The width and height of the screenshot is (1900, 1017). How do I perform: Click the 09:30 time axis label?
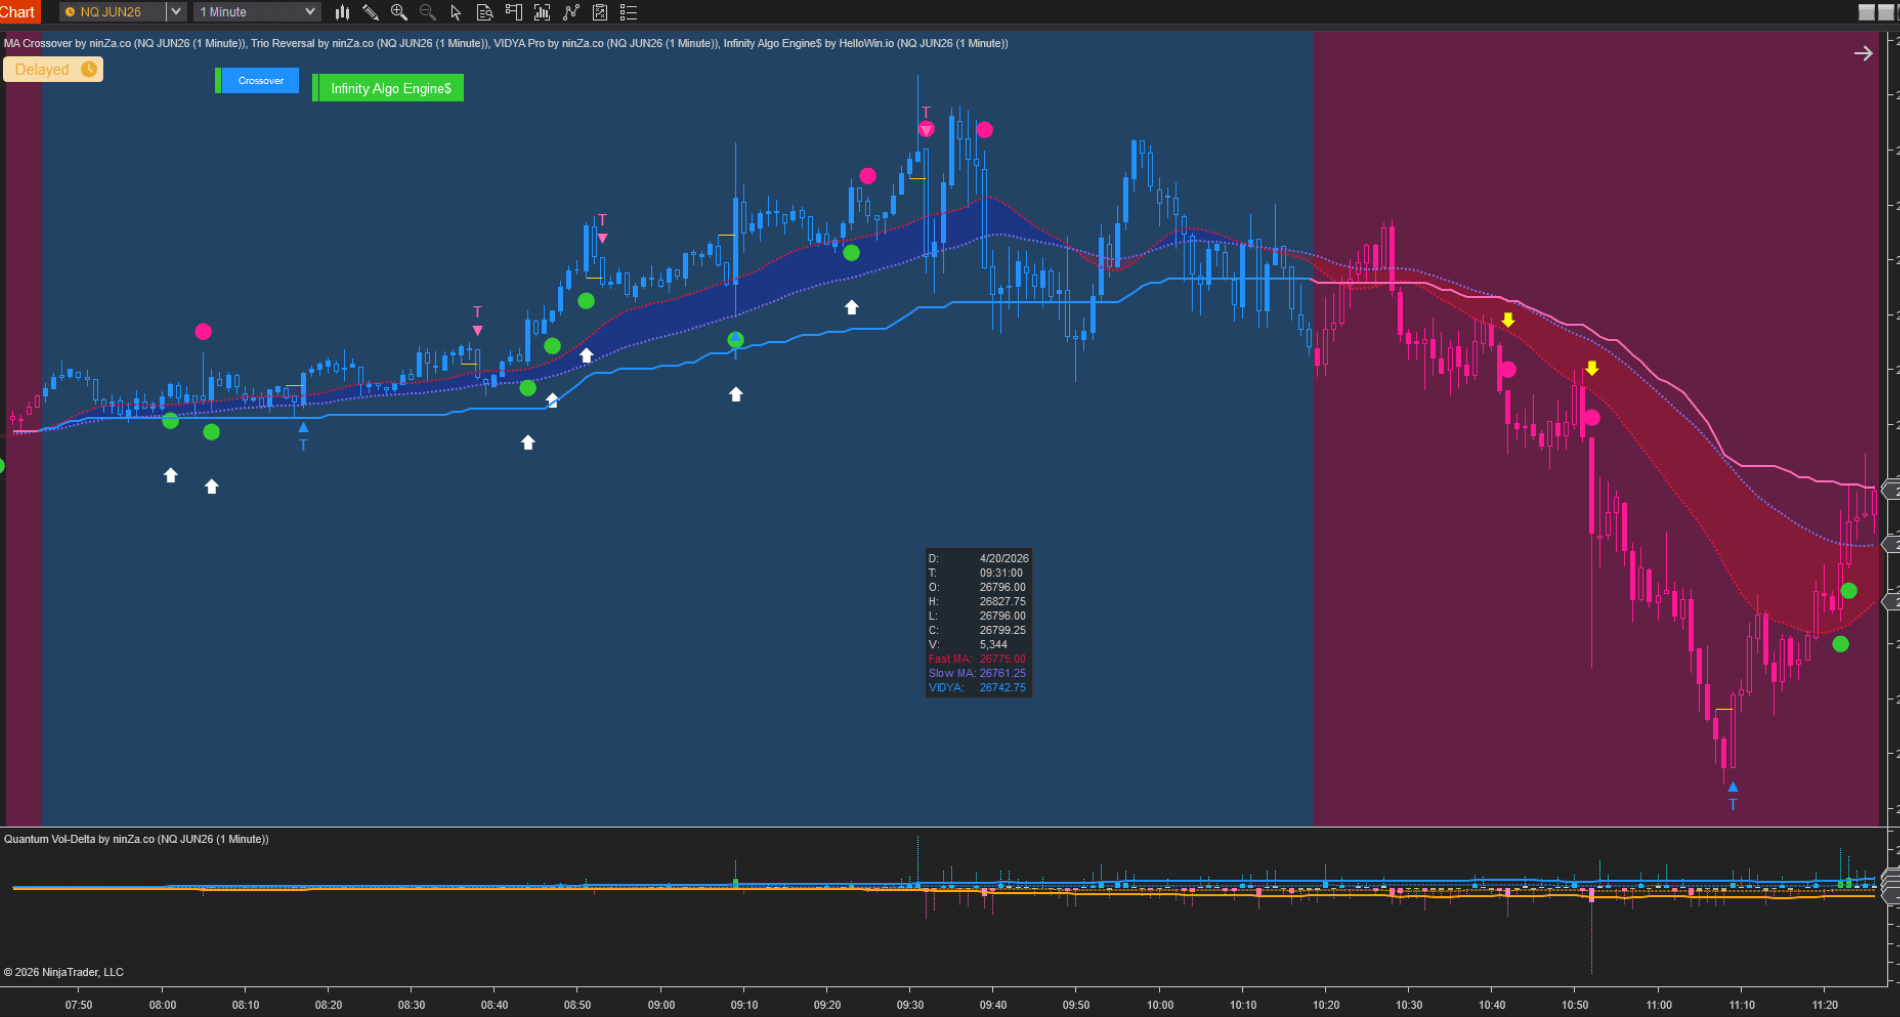[x=910, y=1004]
